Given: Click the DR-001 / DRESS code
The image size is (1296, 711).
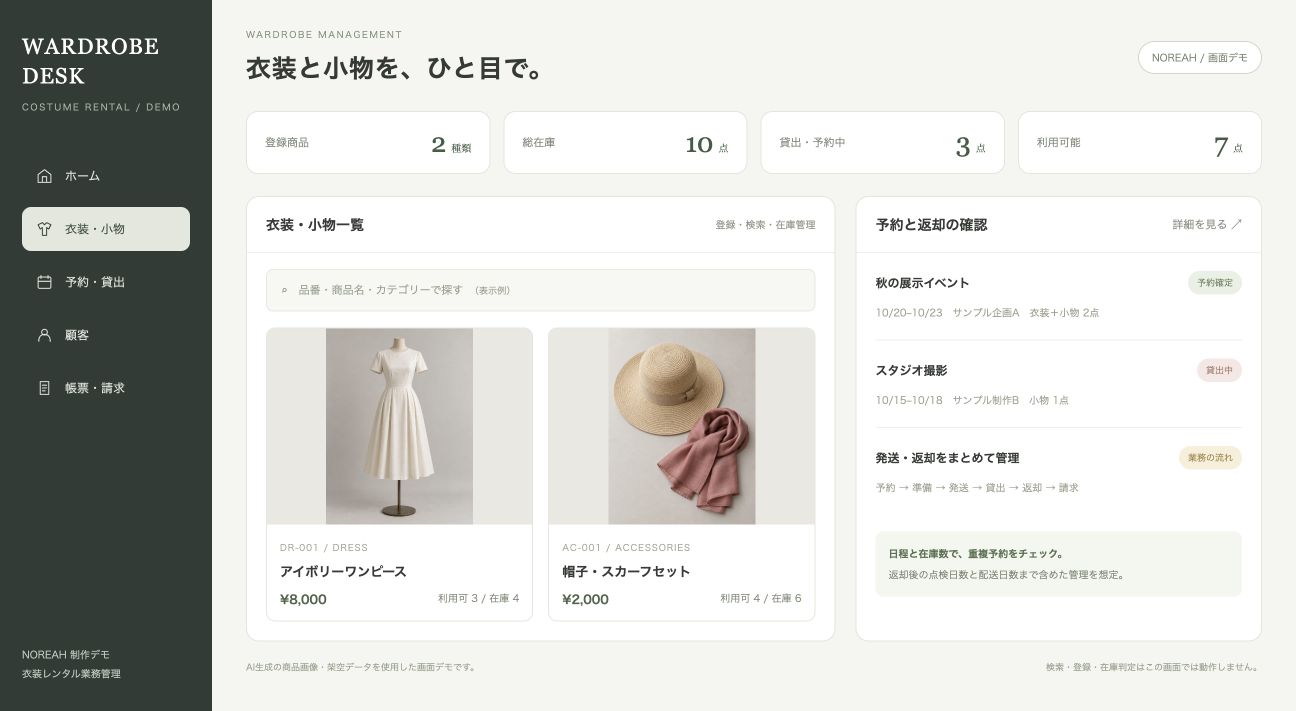Looking at the screenshot, I should [324, 548].
